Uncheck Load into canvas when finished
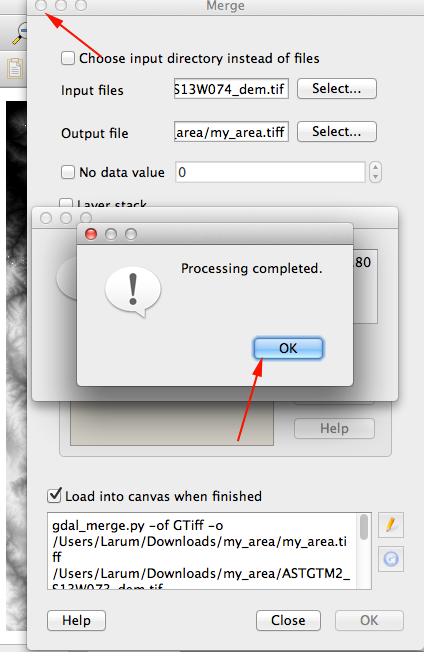The height and width of the screenshot is (652, 424). point(54,495)
